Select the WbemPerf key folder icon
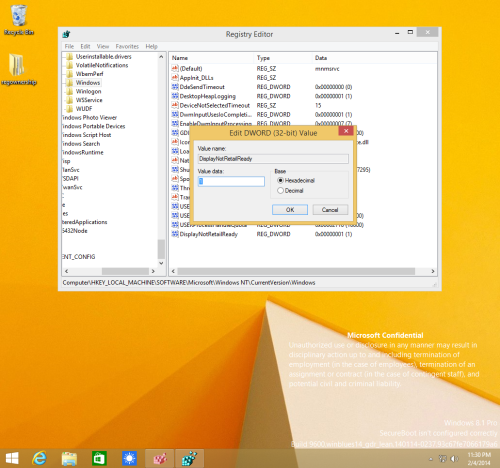This screenshot has width=500, height=468. (x=69, y=74)
